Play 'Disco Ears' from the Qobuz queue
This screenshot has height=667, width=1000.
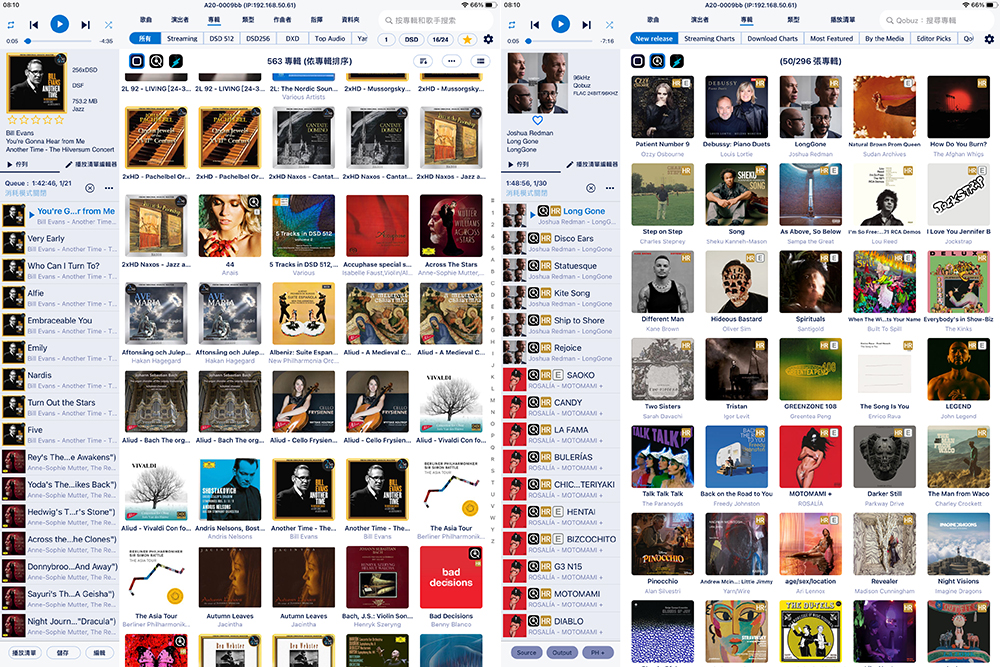click(x=561, y=243)
